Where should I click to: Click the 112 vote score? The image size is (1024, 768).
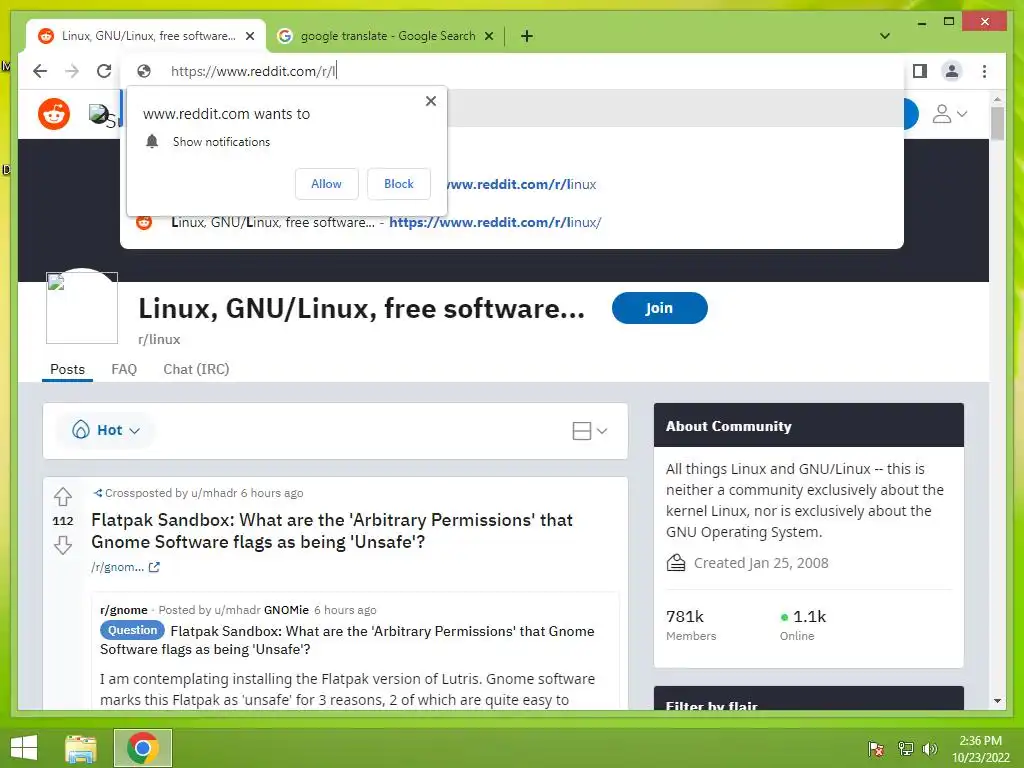click(x=63, y=521)
